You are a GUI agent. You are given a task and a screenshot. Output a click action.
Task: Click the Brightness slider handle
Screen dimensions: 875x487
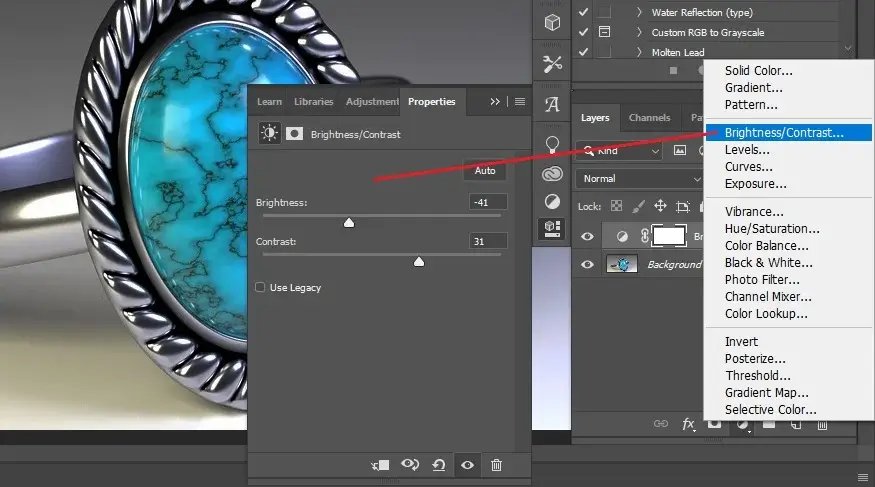point(349,223)
